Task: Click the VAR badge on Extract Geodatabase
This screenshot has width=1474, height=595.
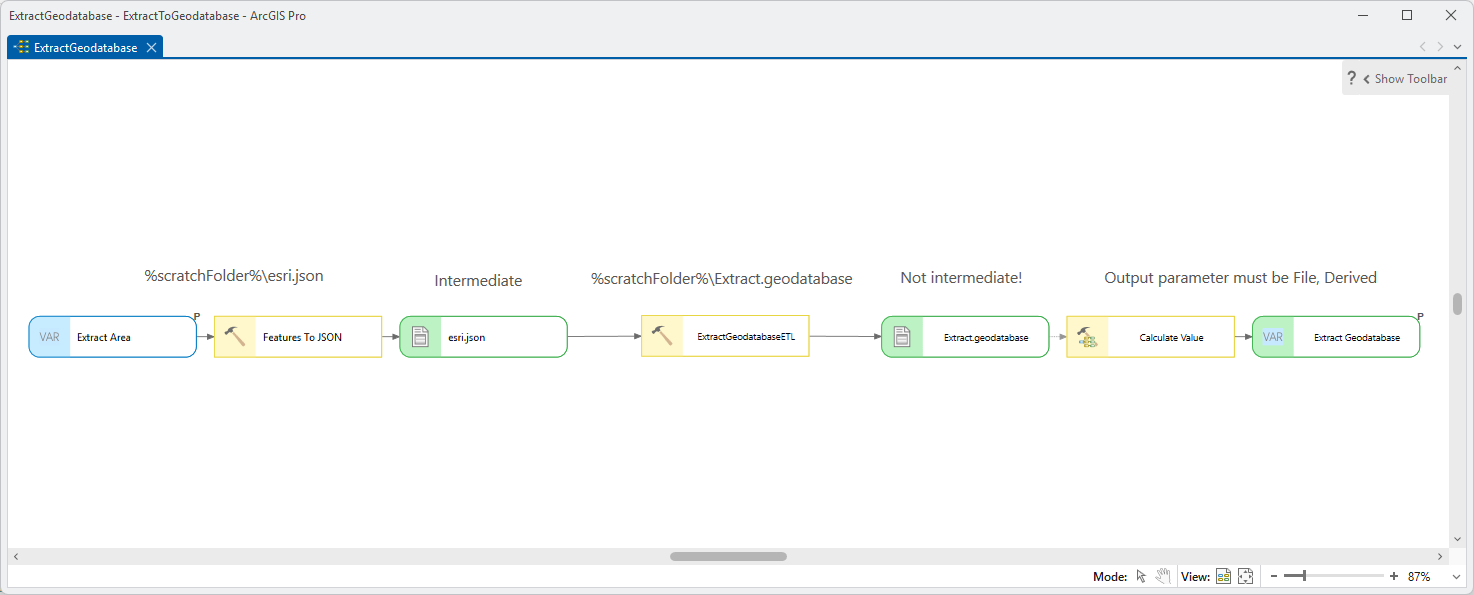Action: pyautogui.click(x=1273, y=337)
